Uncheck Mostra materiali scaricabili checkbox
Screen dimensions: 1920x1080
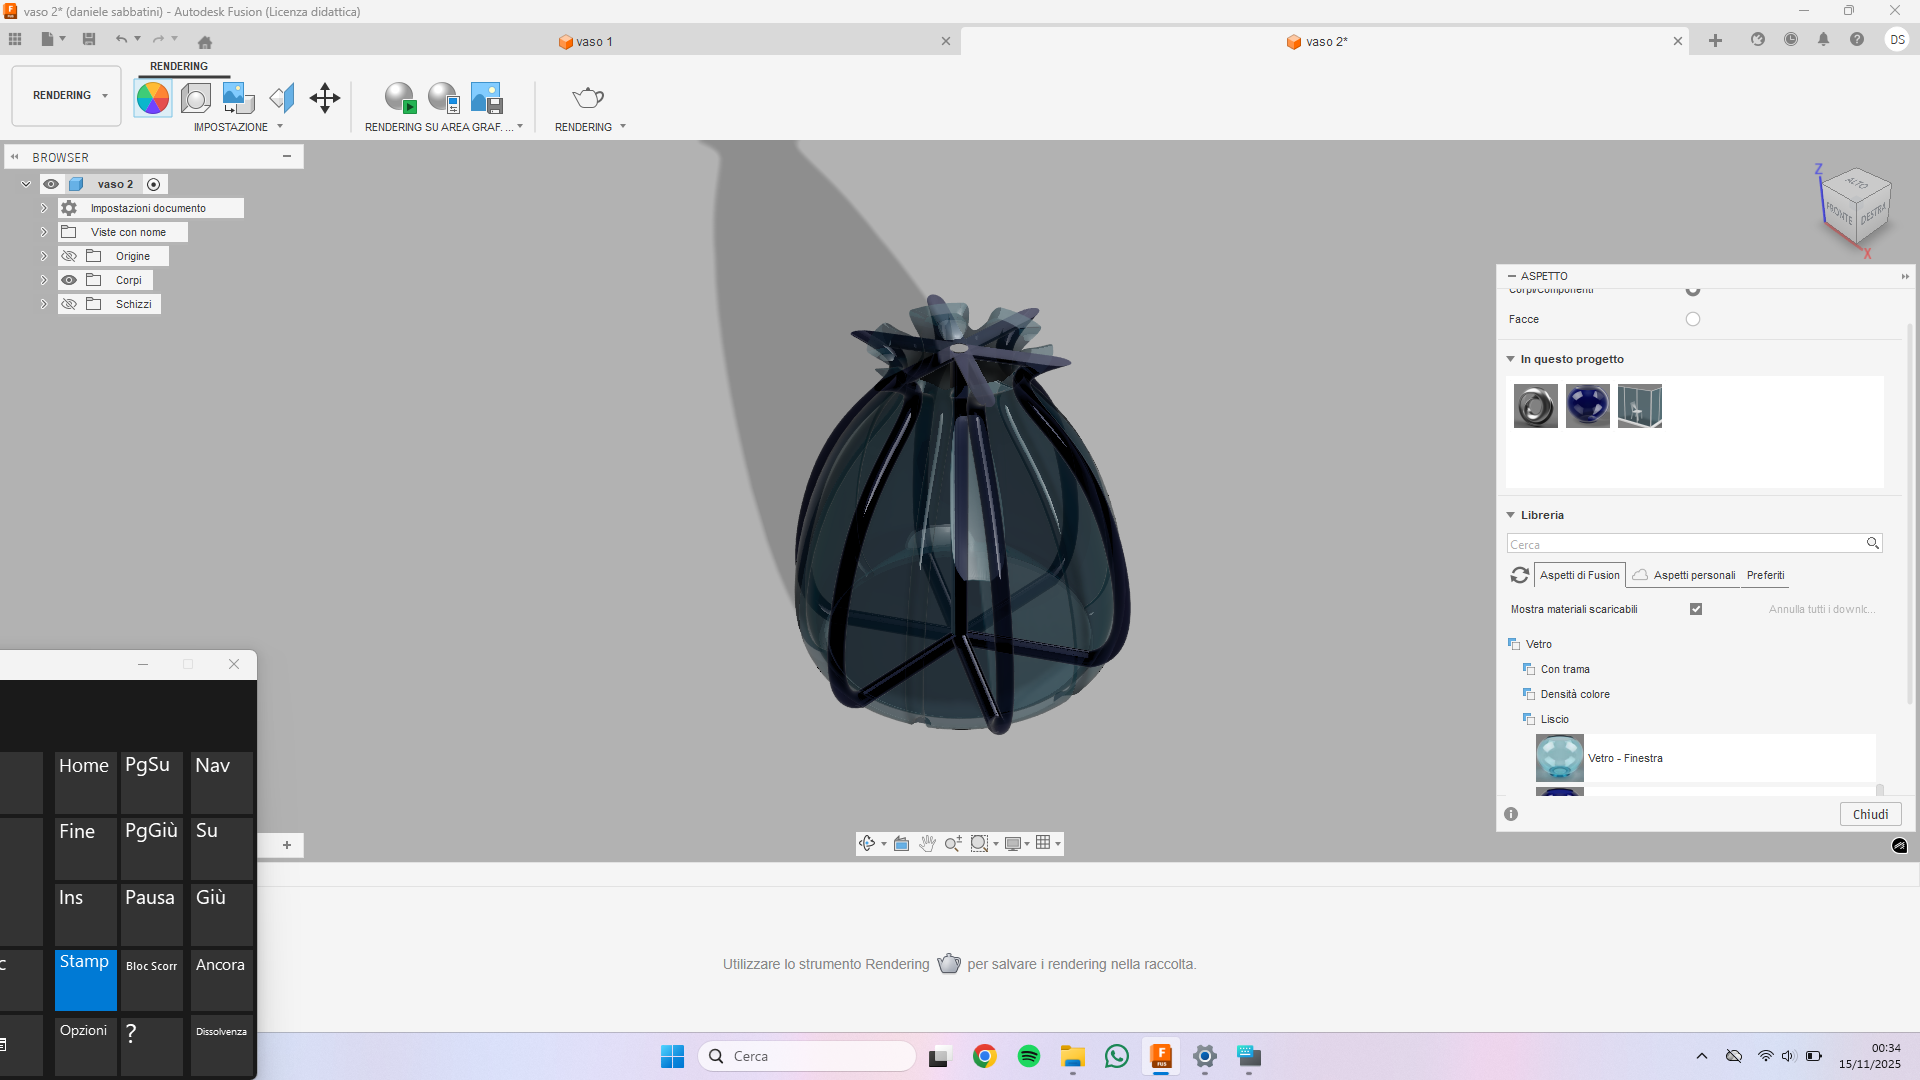click(1696, 608)
